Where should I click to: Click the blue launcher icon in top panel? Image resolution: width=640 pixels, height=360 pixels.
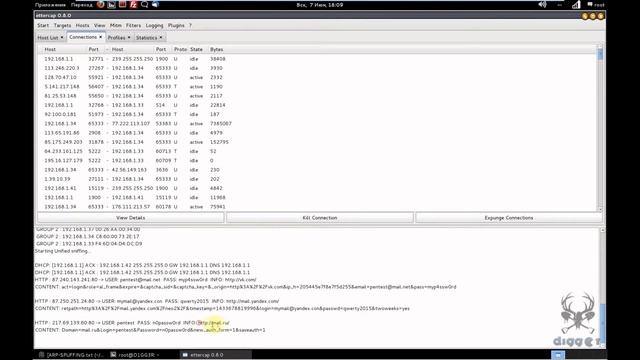click(x=156, y=5)
